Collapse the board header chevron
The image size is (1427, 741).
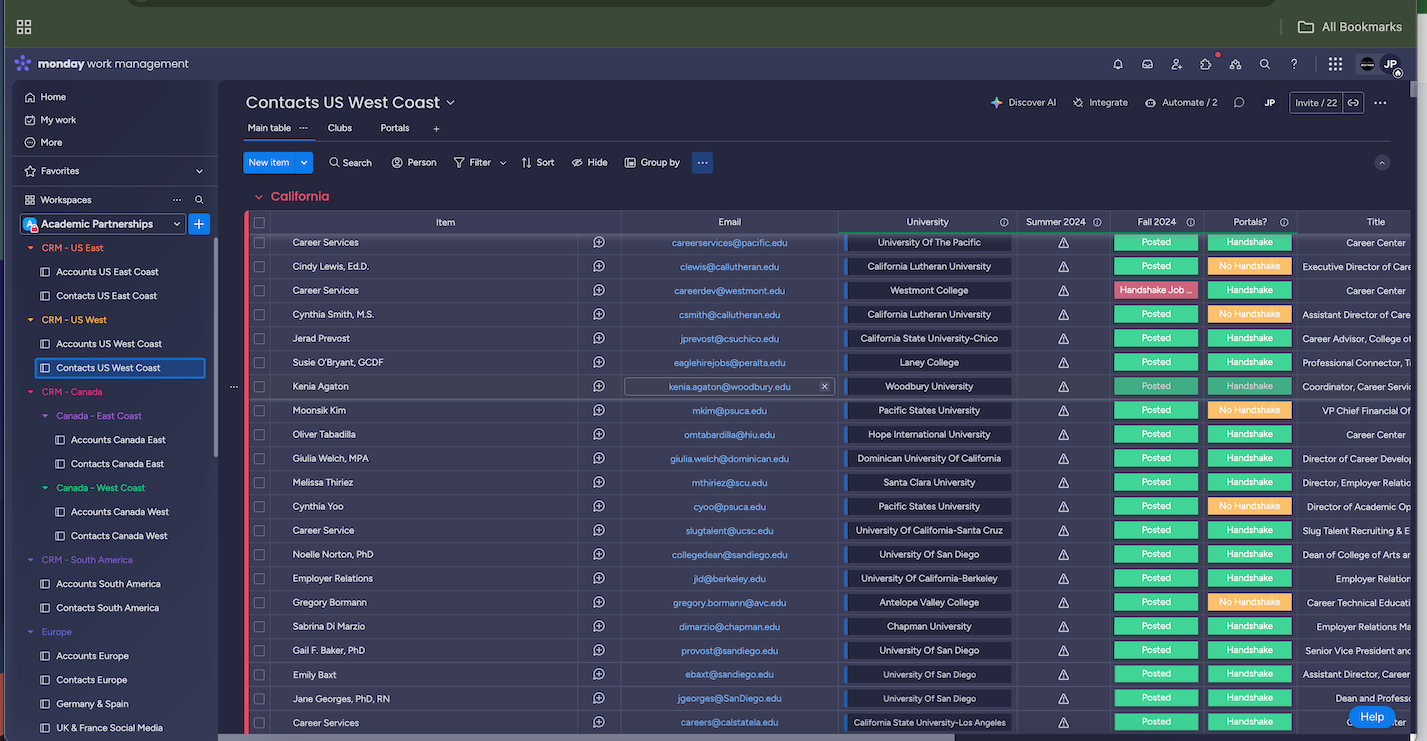(1381, 163)
